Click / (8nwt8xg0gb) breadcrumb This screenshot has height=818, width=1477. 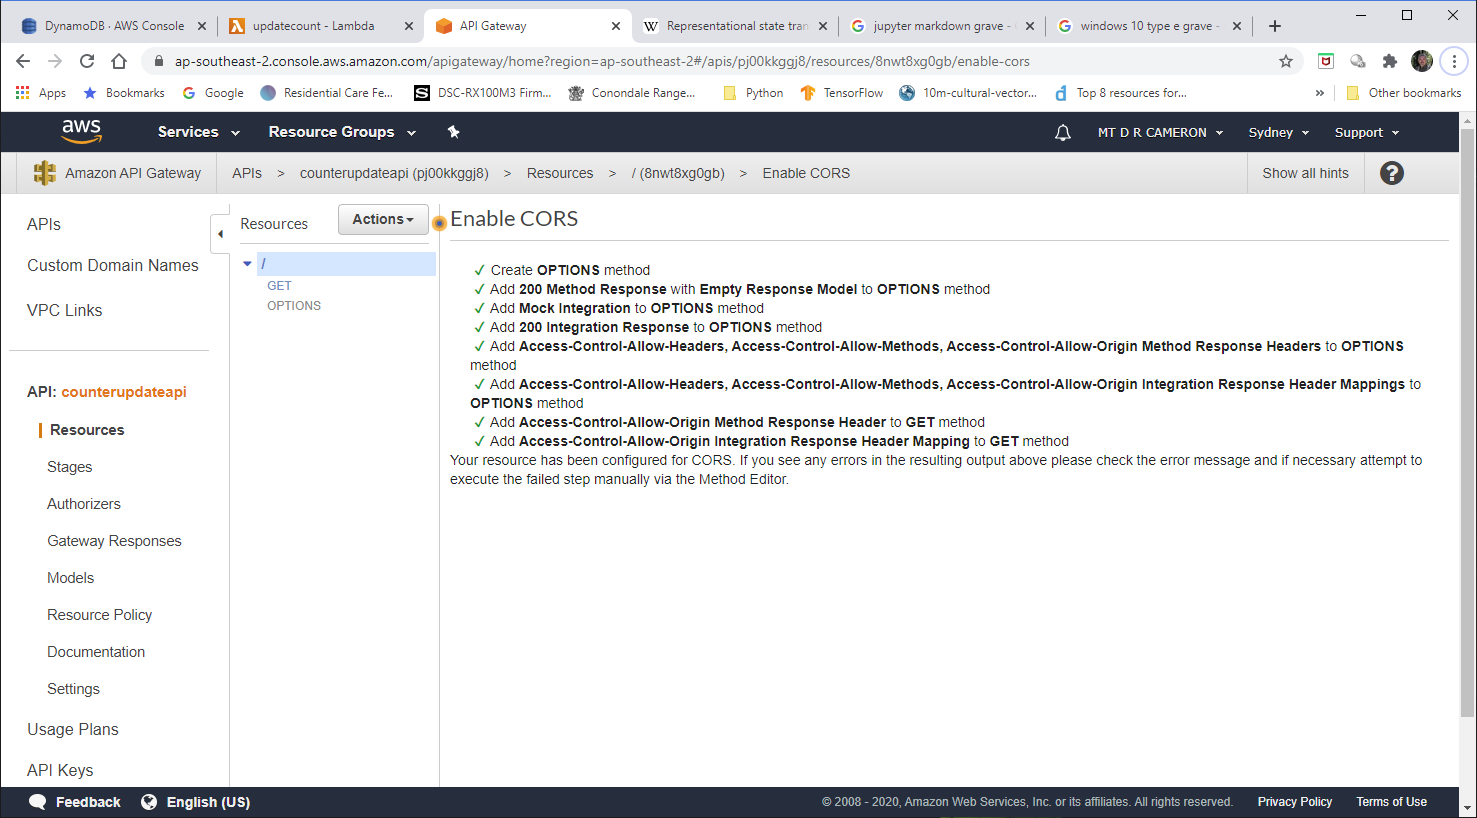(678, 173)
